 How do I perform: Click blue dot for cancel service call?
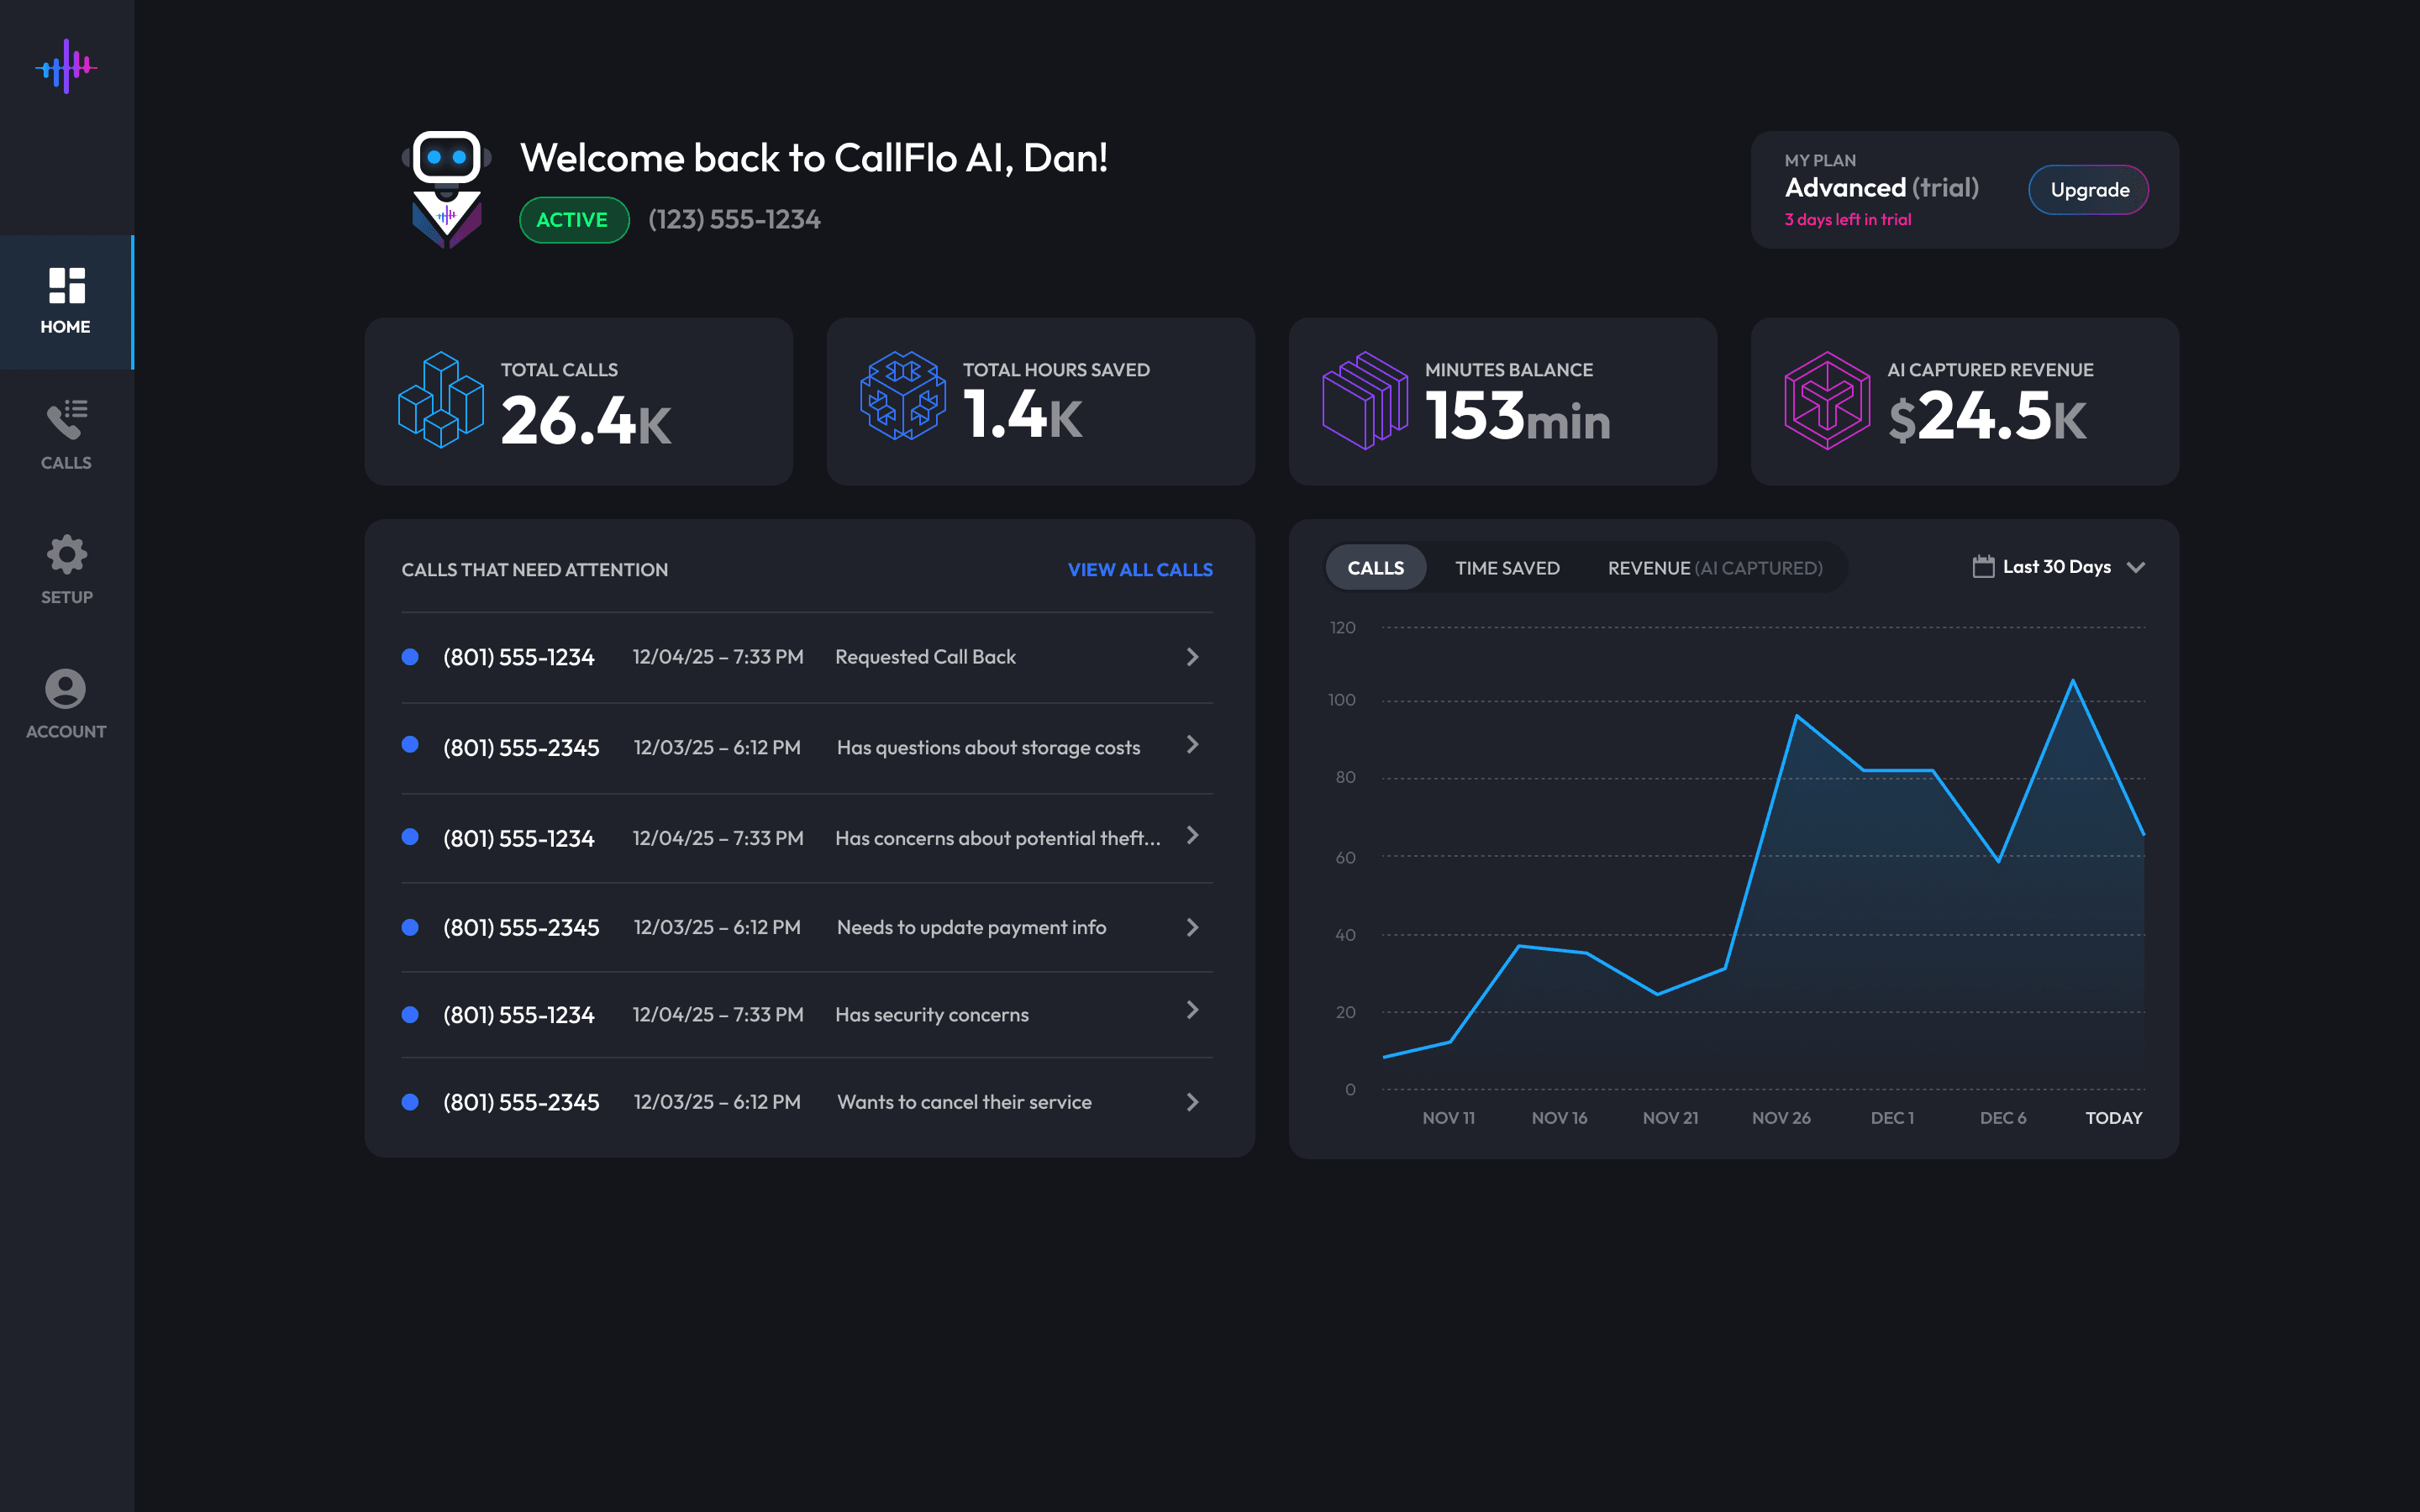coord(410,1102)
